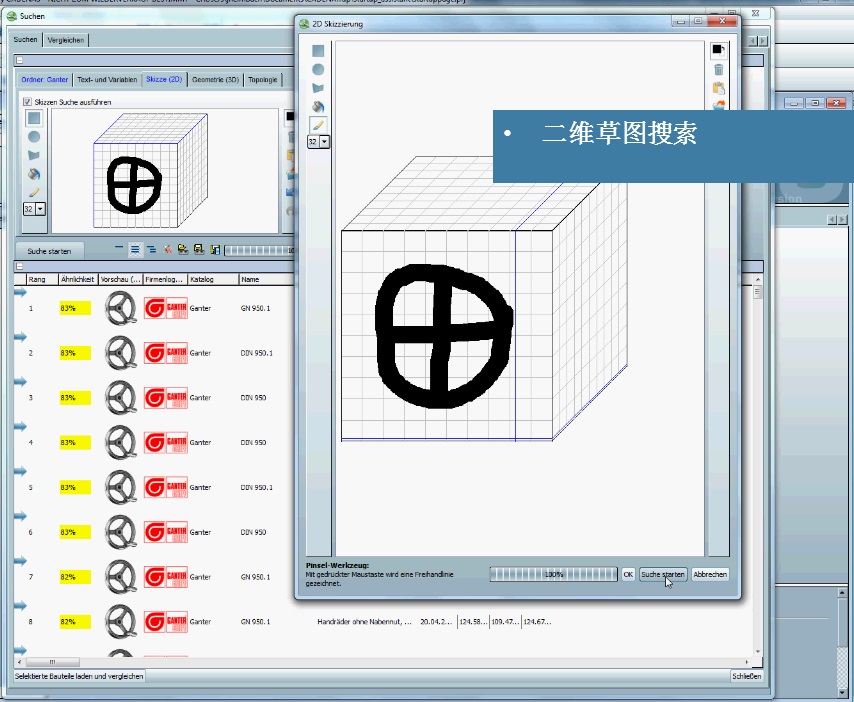The width and height of the screenshot is (854, 702).
Task: Click the handwheel preview thumbnail of rank 1
Action: [121, 308]
